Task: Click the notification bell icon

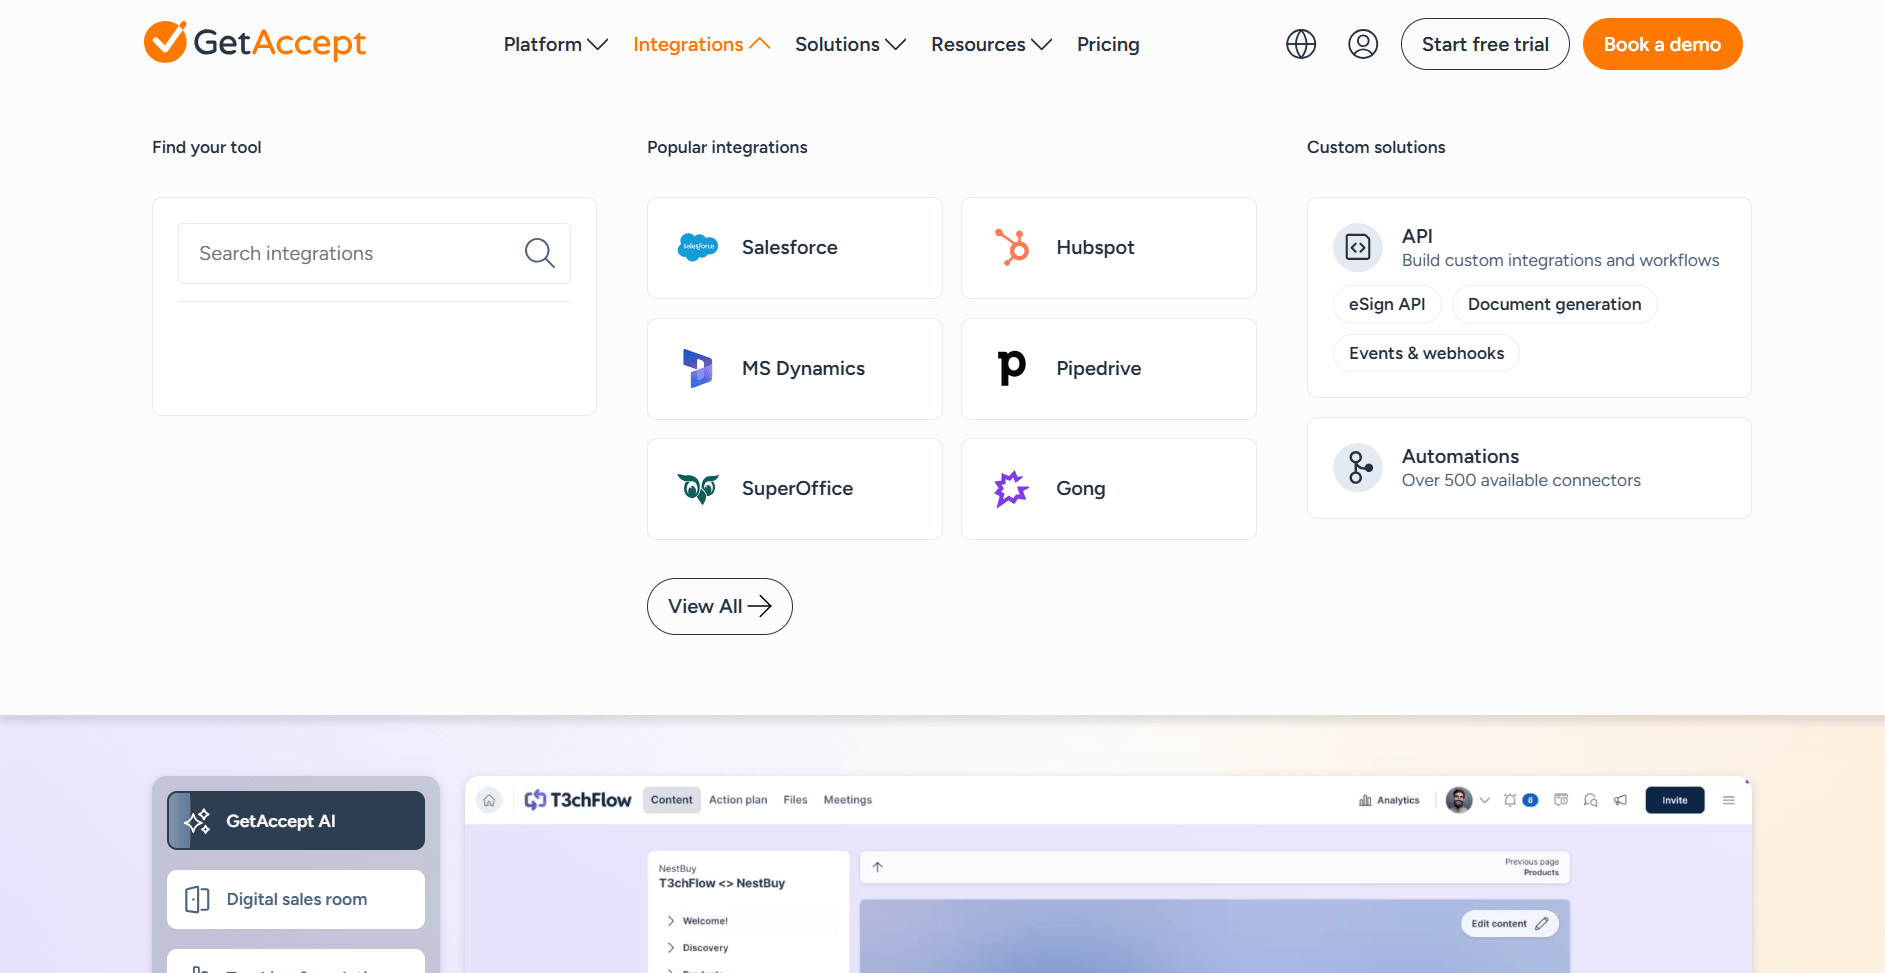Action: pos(1510,800)
